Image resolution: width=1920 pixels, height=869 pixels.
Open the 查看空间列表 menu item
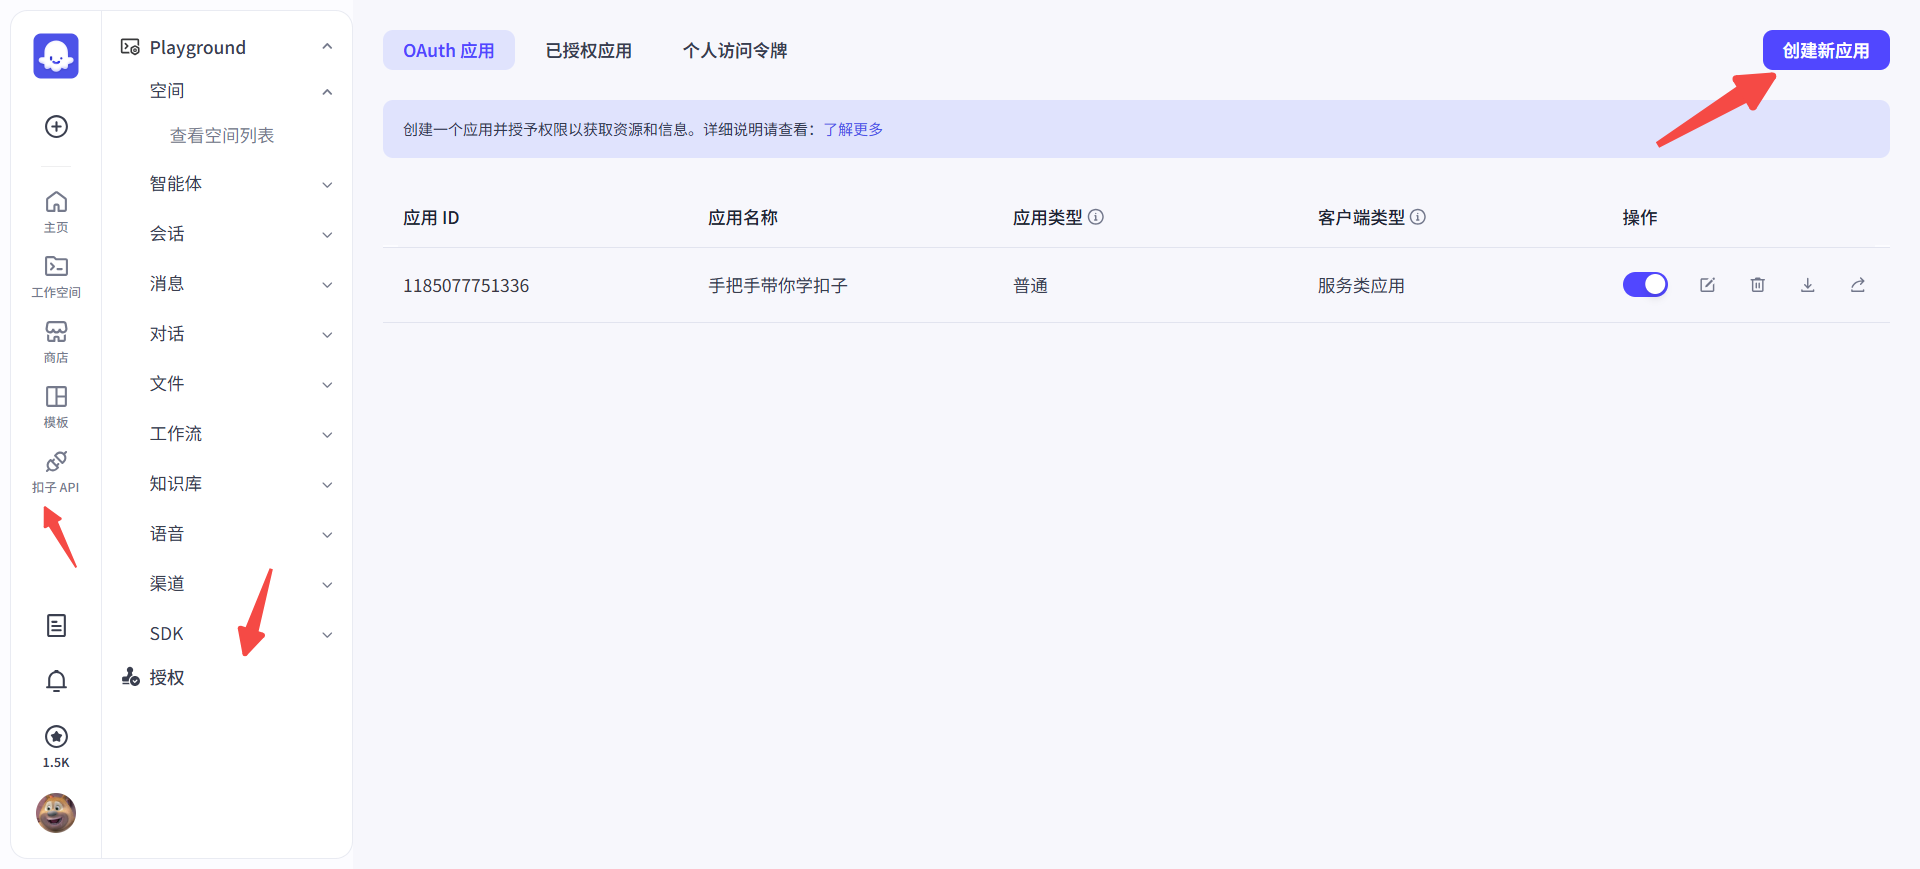click(x=222, y=135)
